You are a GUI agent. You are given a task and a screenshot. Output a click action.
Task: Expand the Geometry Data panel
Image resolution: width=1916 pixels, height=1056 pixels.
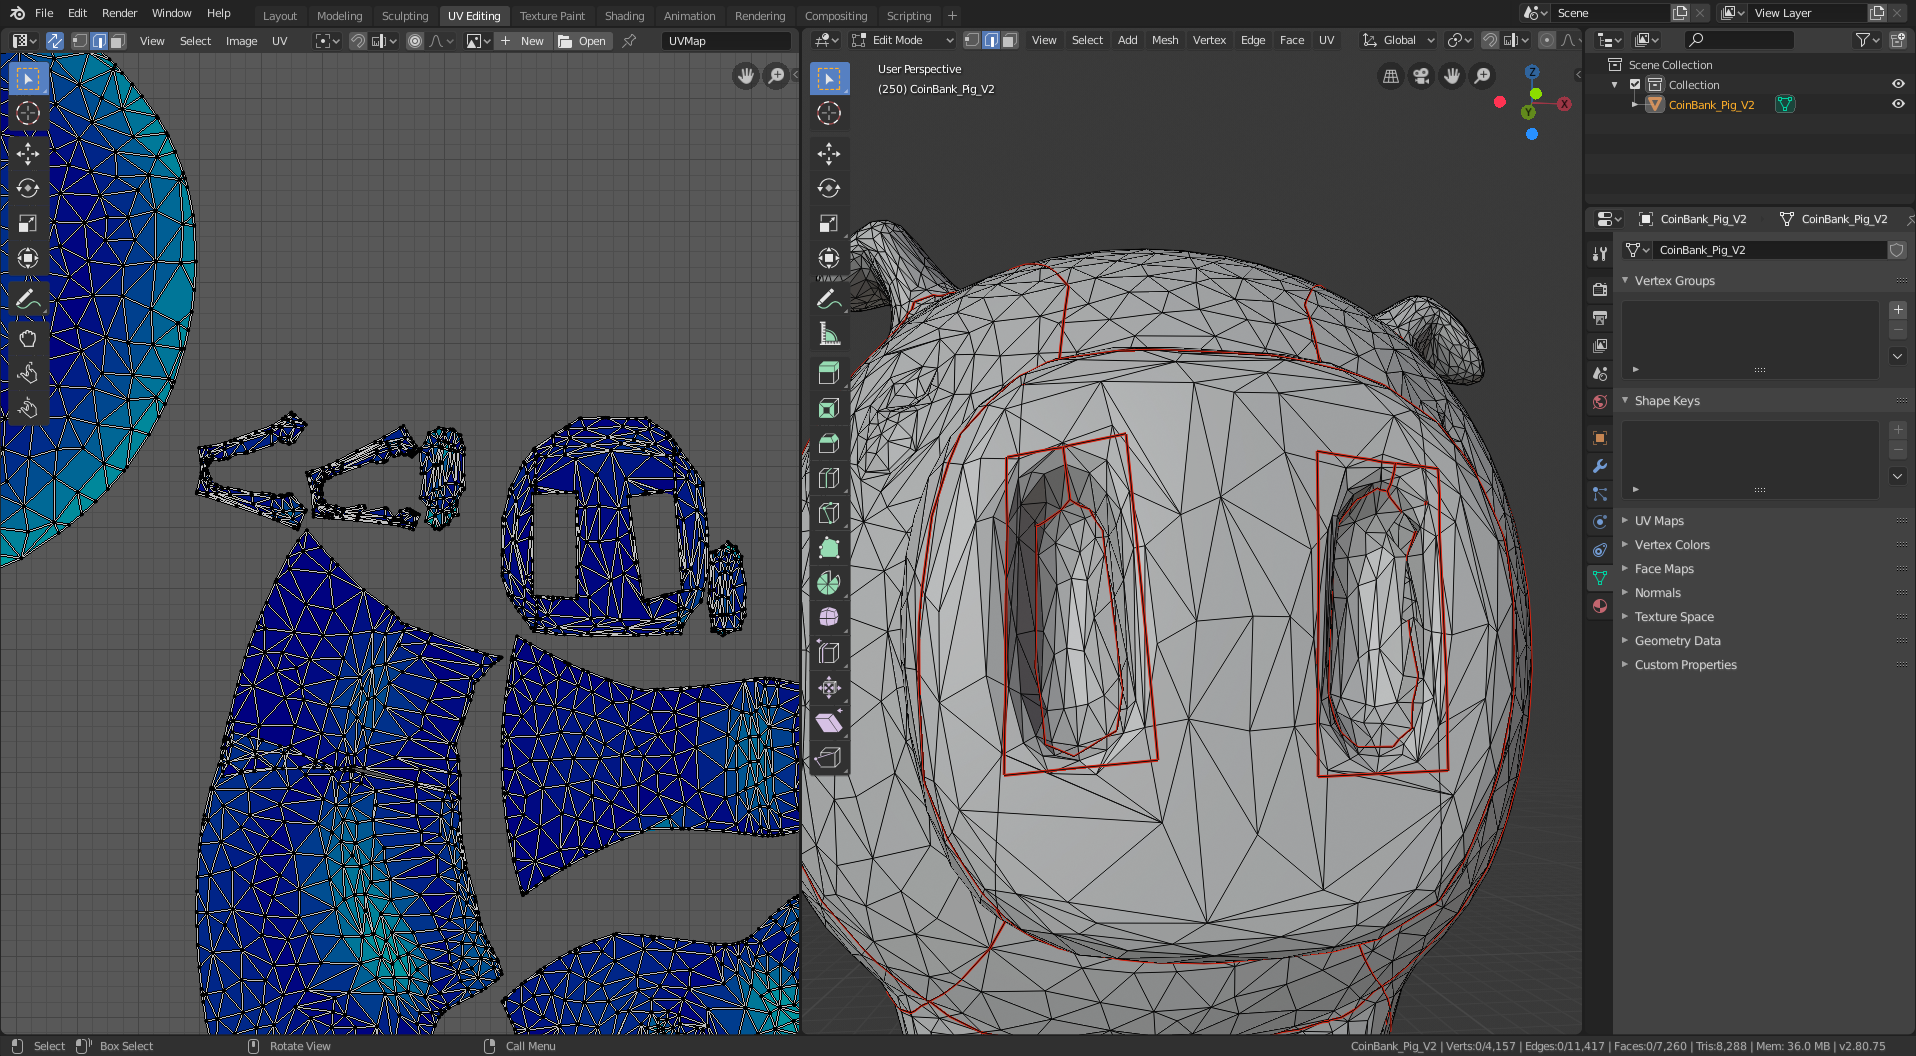pyautogui.click(x=1677, y=641)
